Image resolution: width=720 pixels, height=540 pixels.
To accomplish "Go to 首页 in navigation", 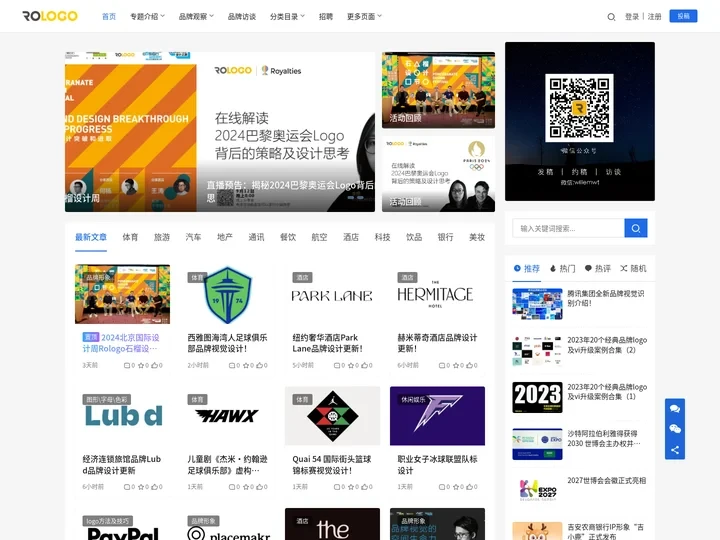I will [109, 17].
